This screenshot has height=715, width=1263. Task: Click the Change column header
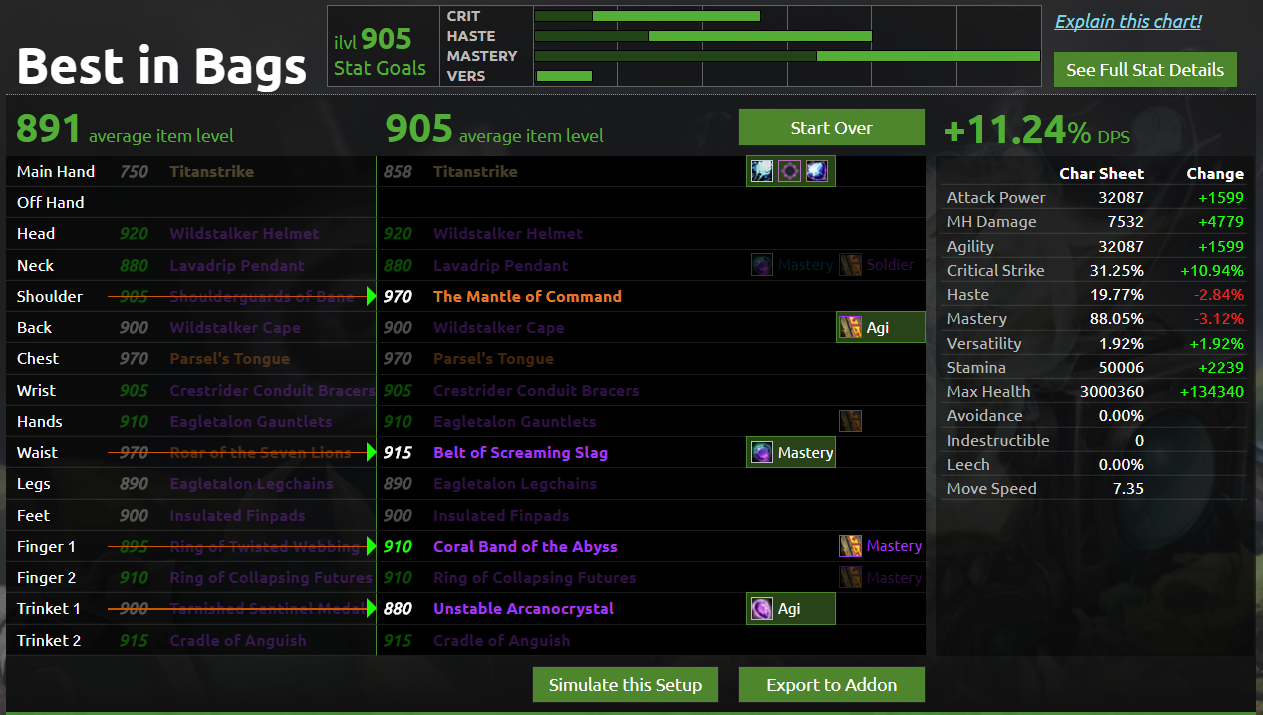[x=1216, y=173]
